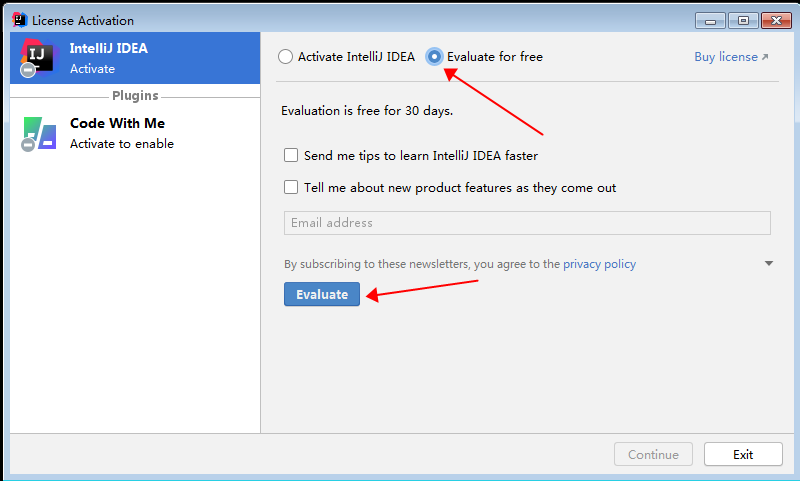Focus the Email address input field
Screen dimensions: 800x481
point(527,223)
